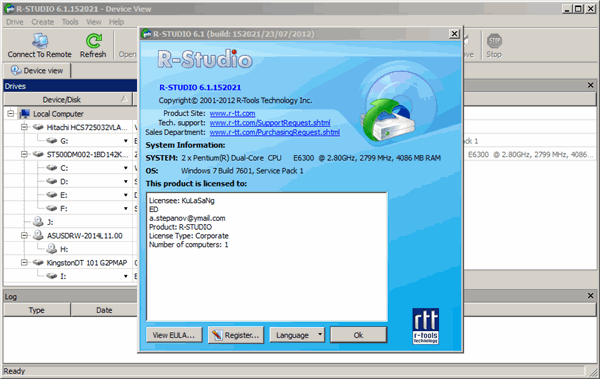Screen dimensions: 600x379
Task: Open the Help menu
Action: coord(116,22)
